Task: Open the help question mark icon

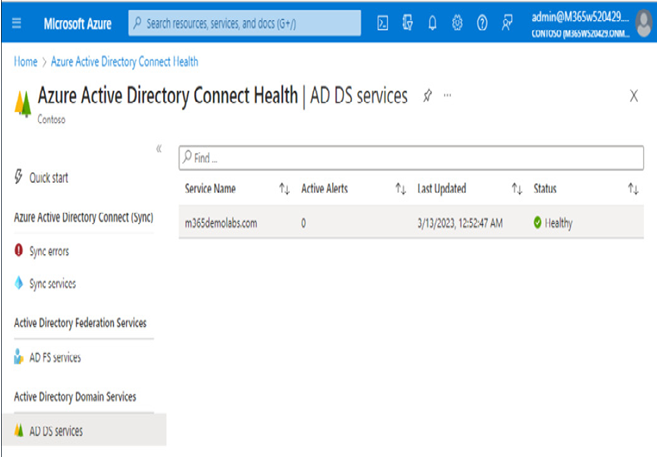Action: pos(482,23)
